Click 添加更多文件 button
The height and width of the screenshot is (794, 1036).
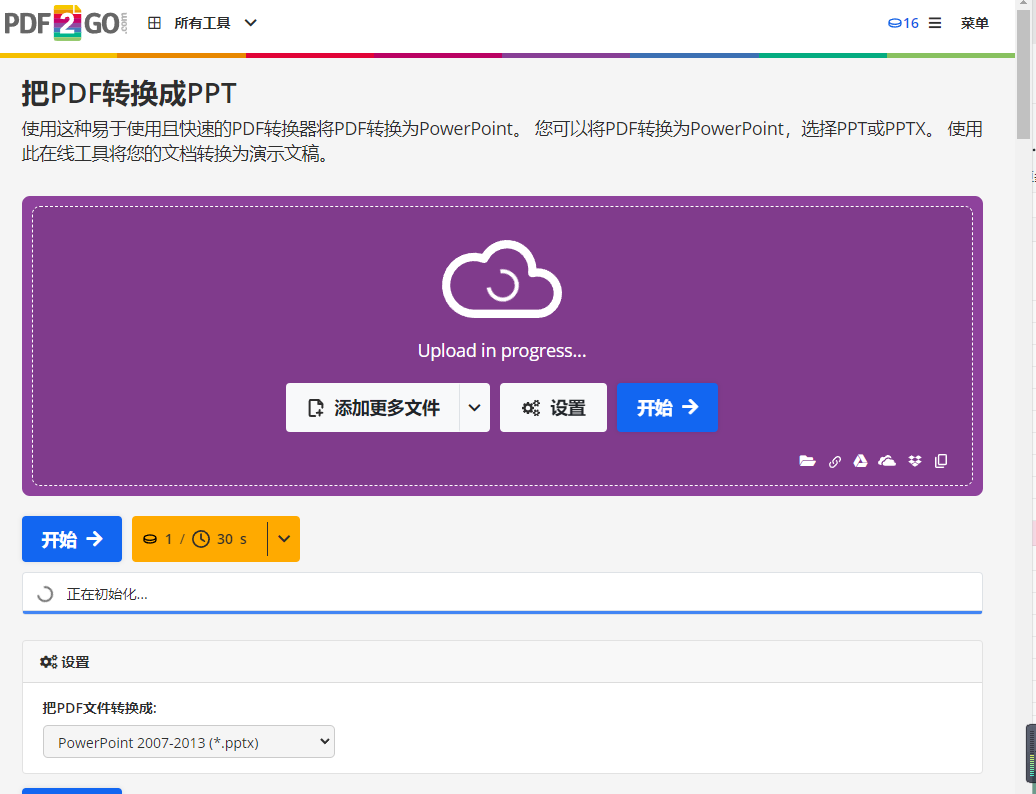(373, 408)
